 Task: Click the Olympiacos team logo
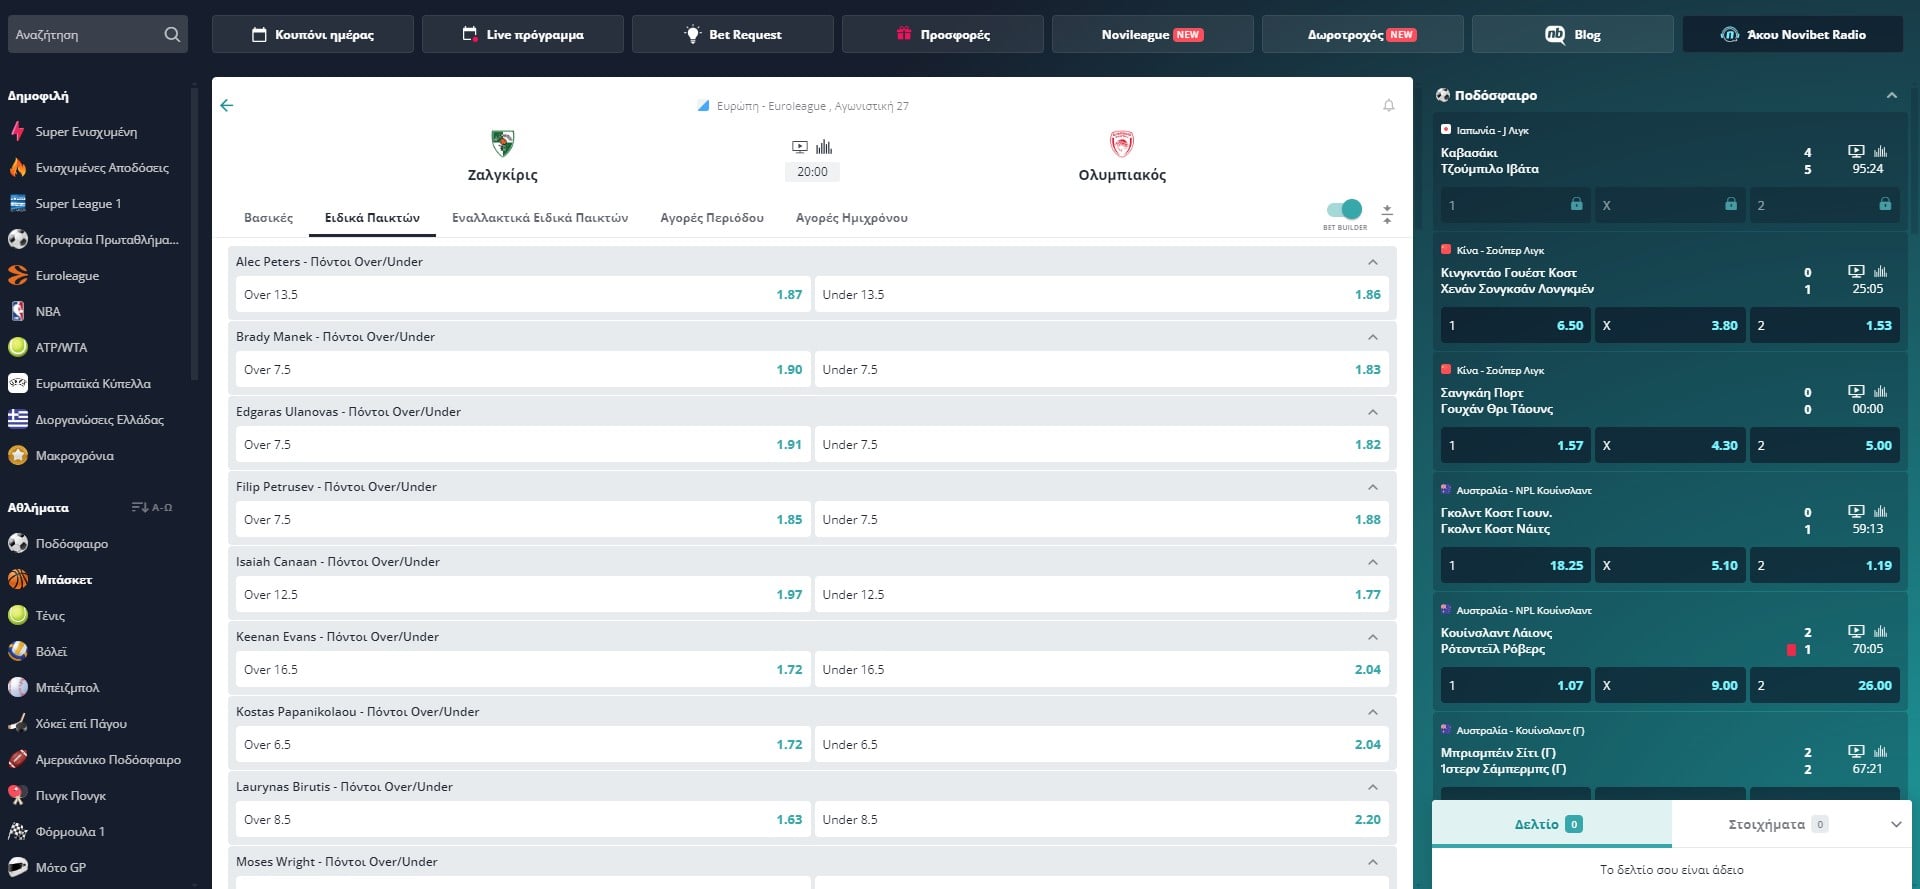(x=1122, y=144)
